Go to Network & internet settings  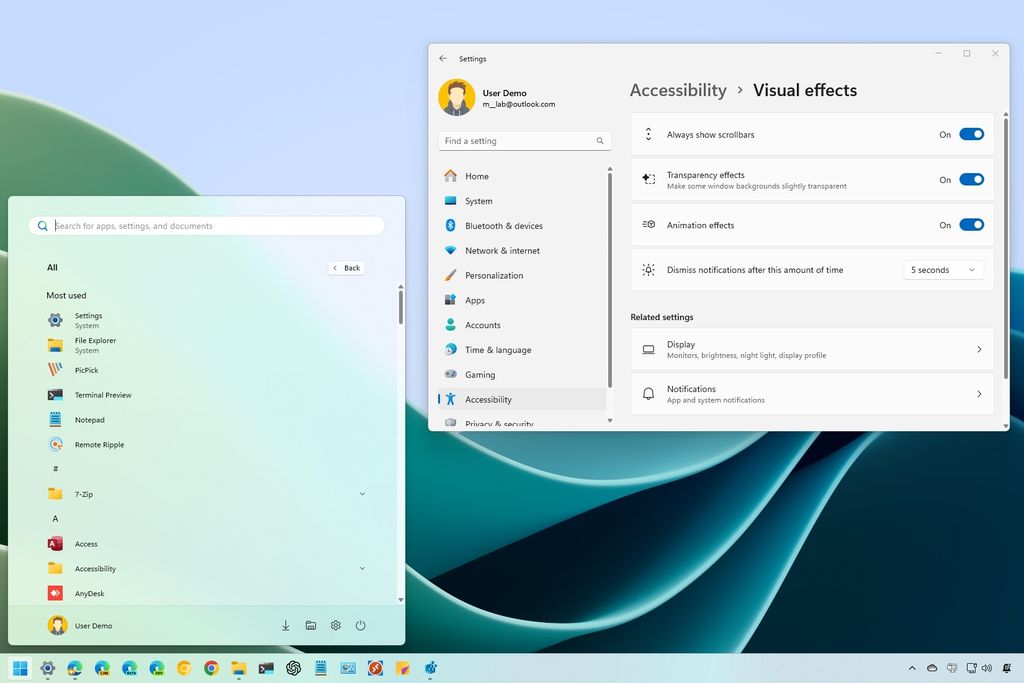point(502,250)
